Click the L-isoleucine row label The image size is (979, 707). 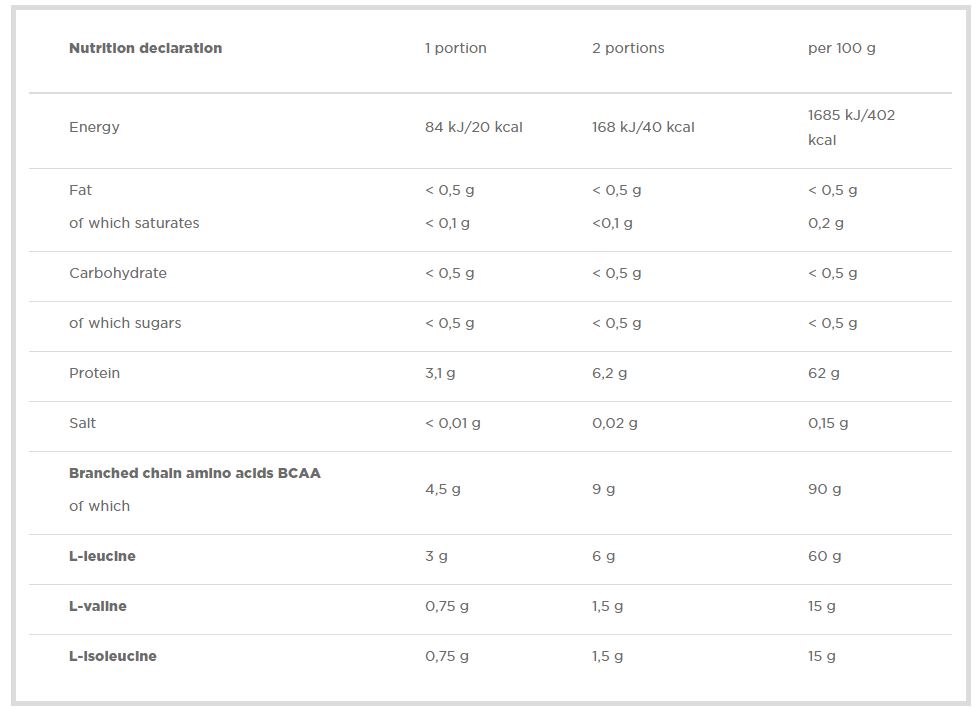(112, 656)
